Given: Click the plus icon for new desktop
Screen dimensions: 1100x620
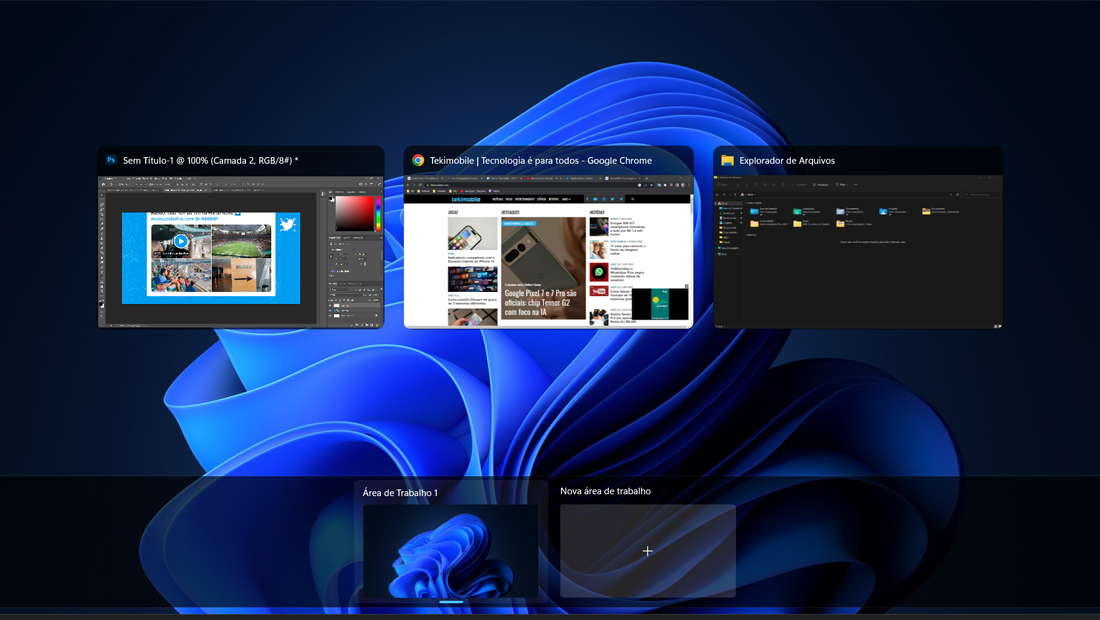Looking at the screenshot, I should click(648, 551).
